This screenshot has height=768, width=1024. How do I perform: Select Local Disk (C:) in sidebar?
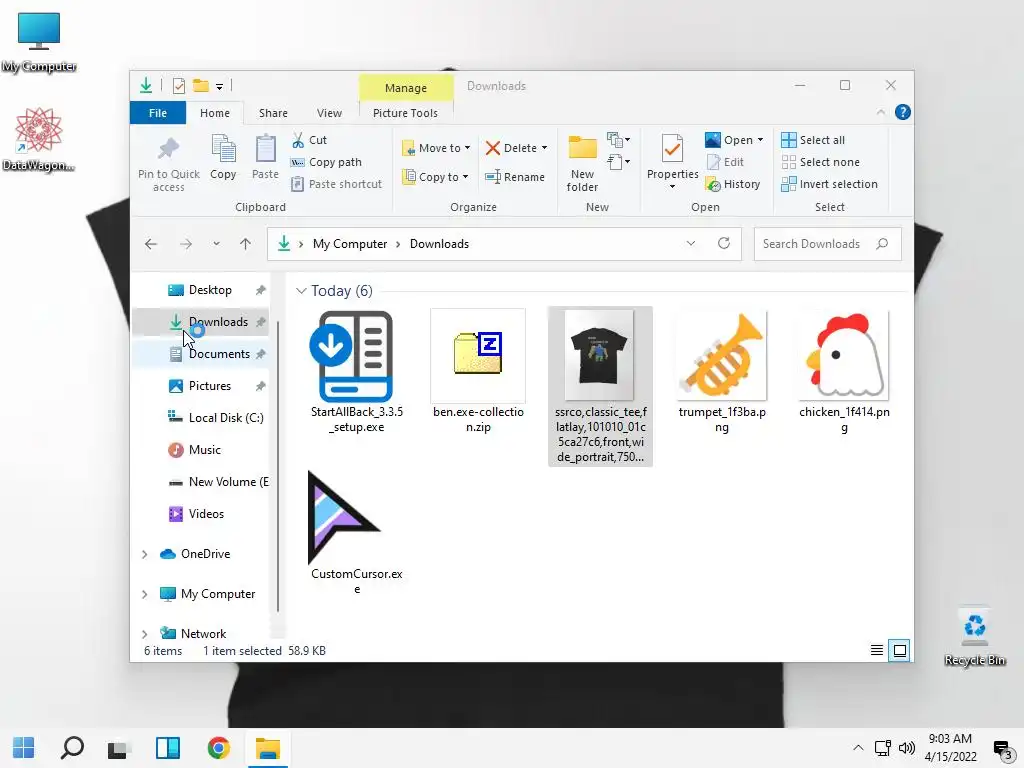pyautogui.click(x=216, y=418)
